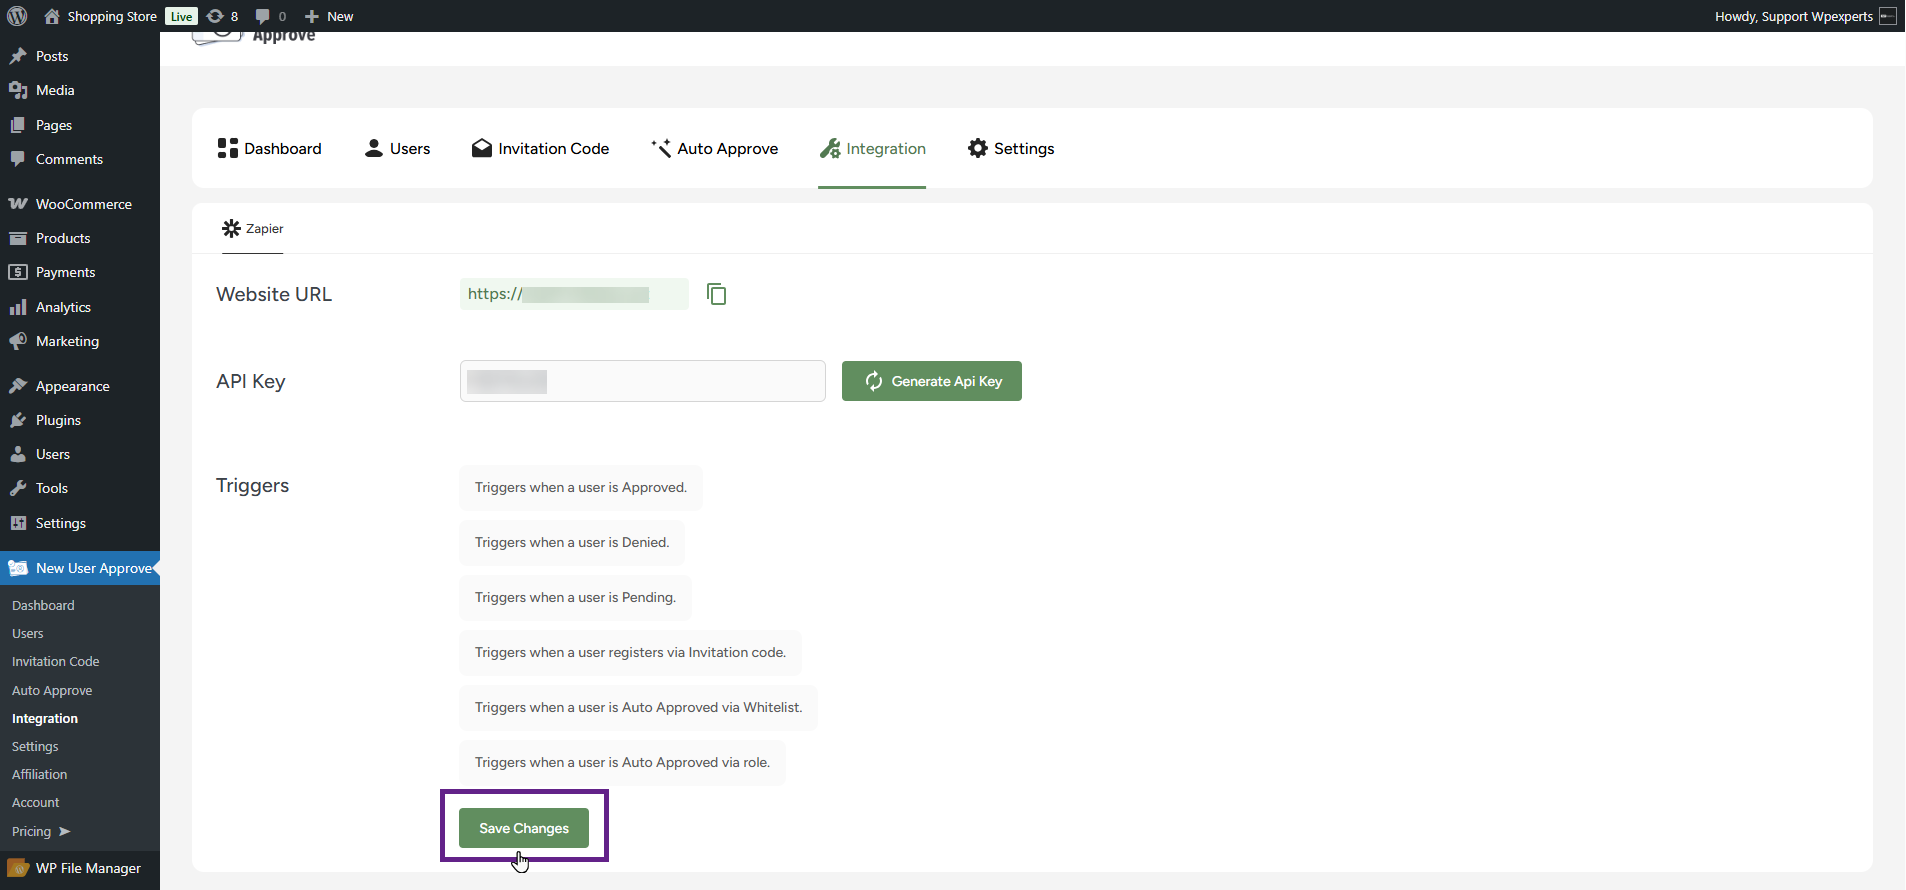
Task: Open WP File Manager menu
Action: pos(88,868)
